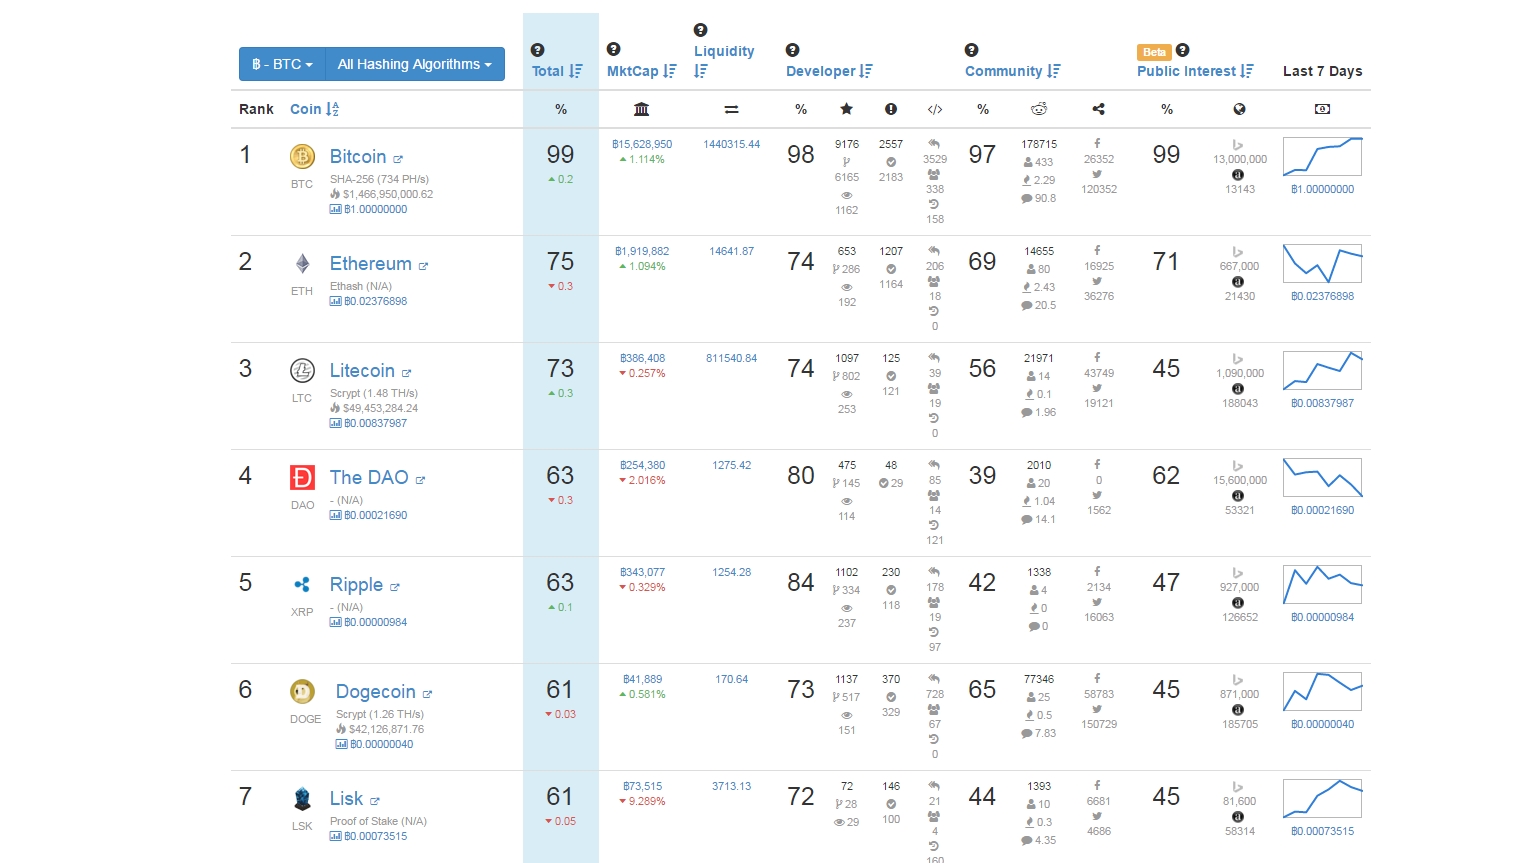
Task: Open the Dogecoin coin link
Action: tap(375, 691)
